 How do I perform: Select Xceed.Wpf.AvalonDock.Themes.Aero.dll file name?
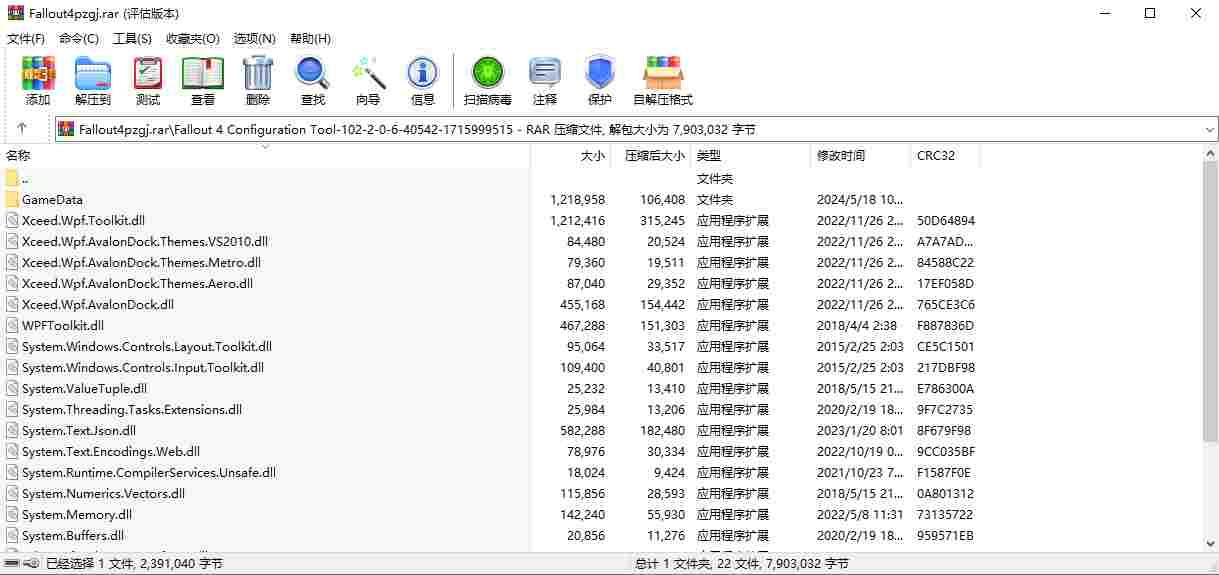pos(137,283)
